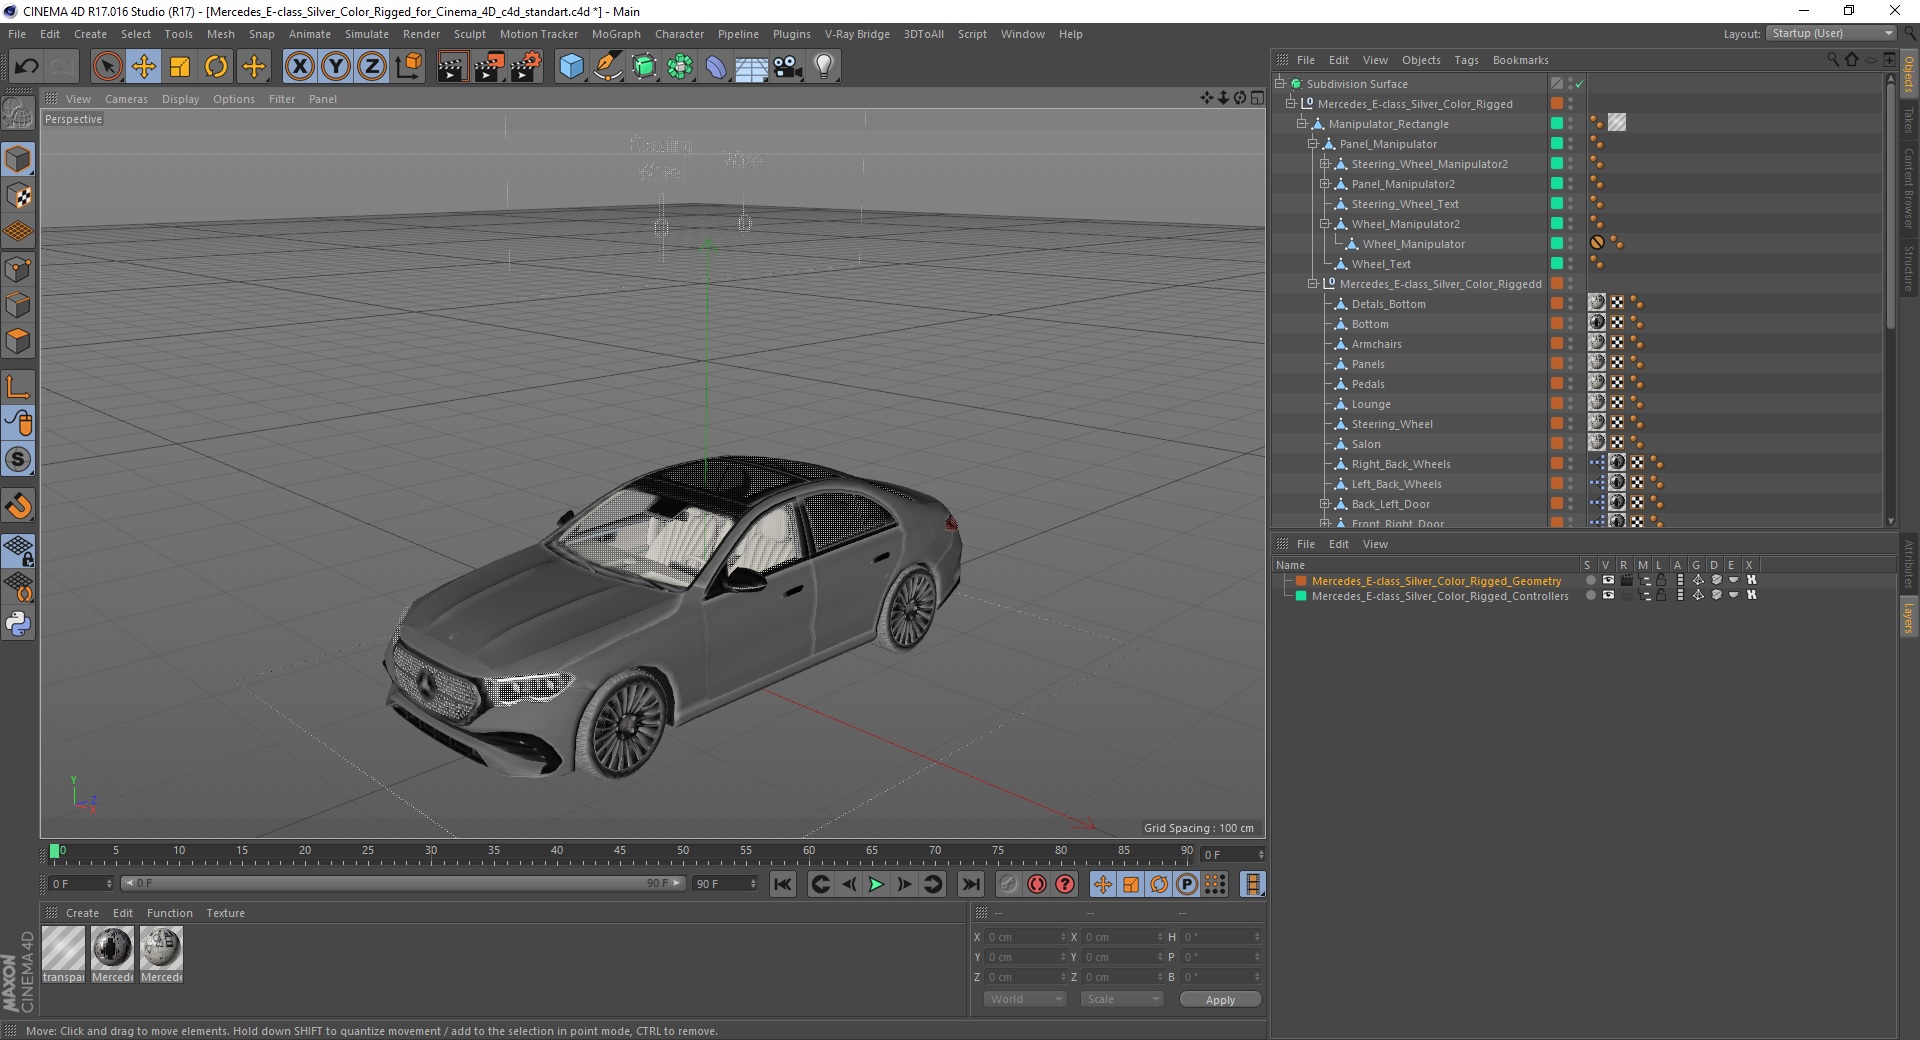1920x1040 pixels.
Task: Switch to Polygons mode icon
Action: pyautogui.click(x=18, y=341)
